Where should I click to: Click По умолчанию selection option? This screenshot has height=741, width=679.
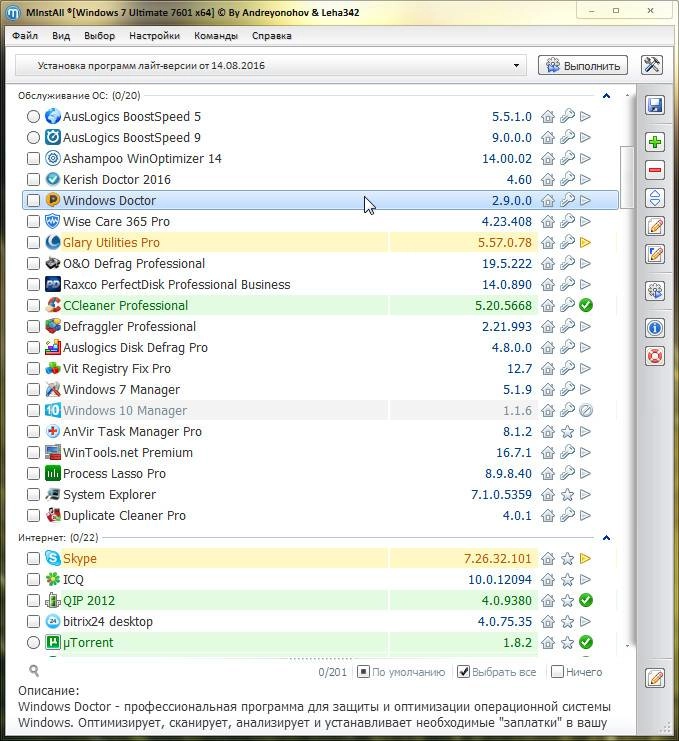tap(401, 672)
